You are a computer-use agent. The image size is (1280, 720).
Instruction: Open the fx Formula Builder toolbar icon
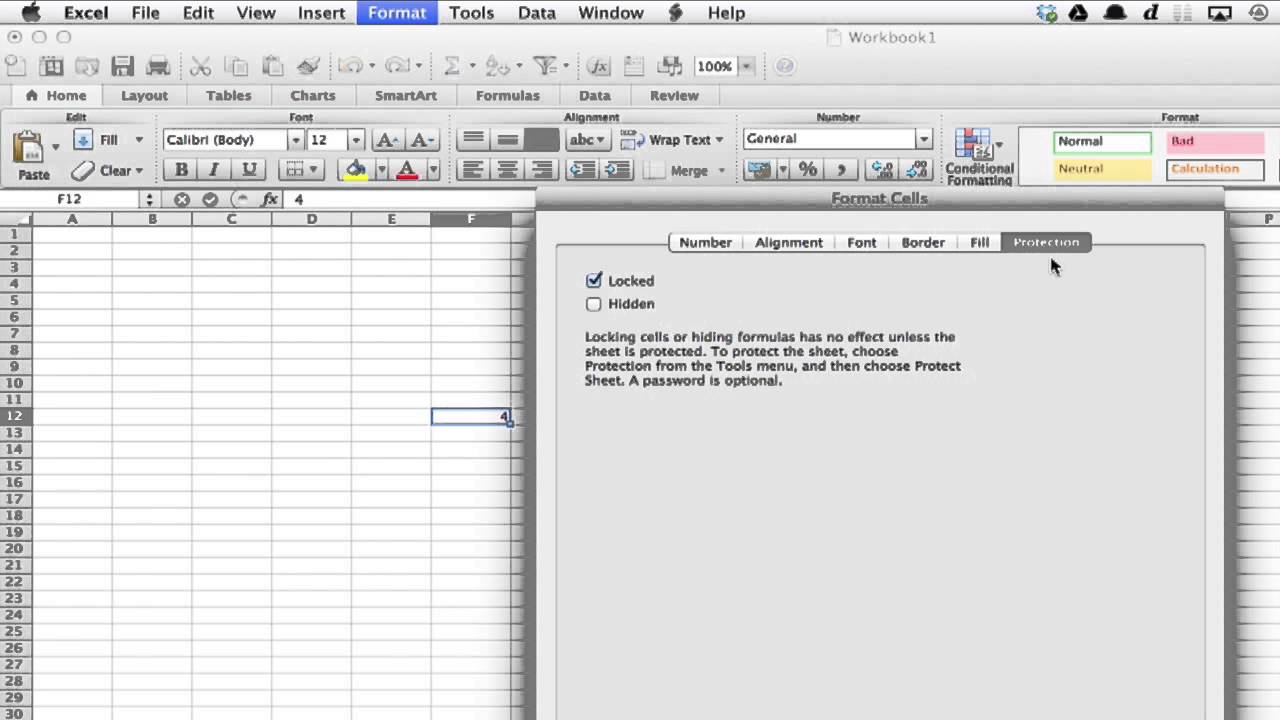[x=598, y=66]
